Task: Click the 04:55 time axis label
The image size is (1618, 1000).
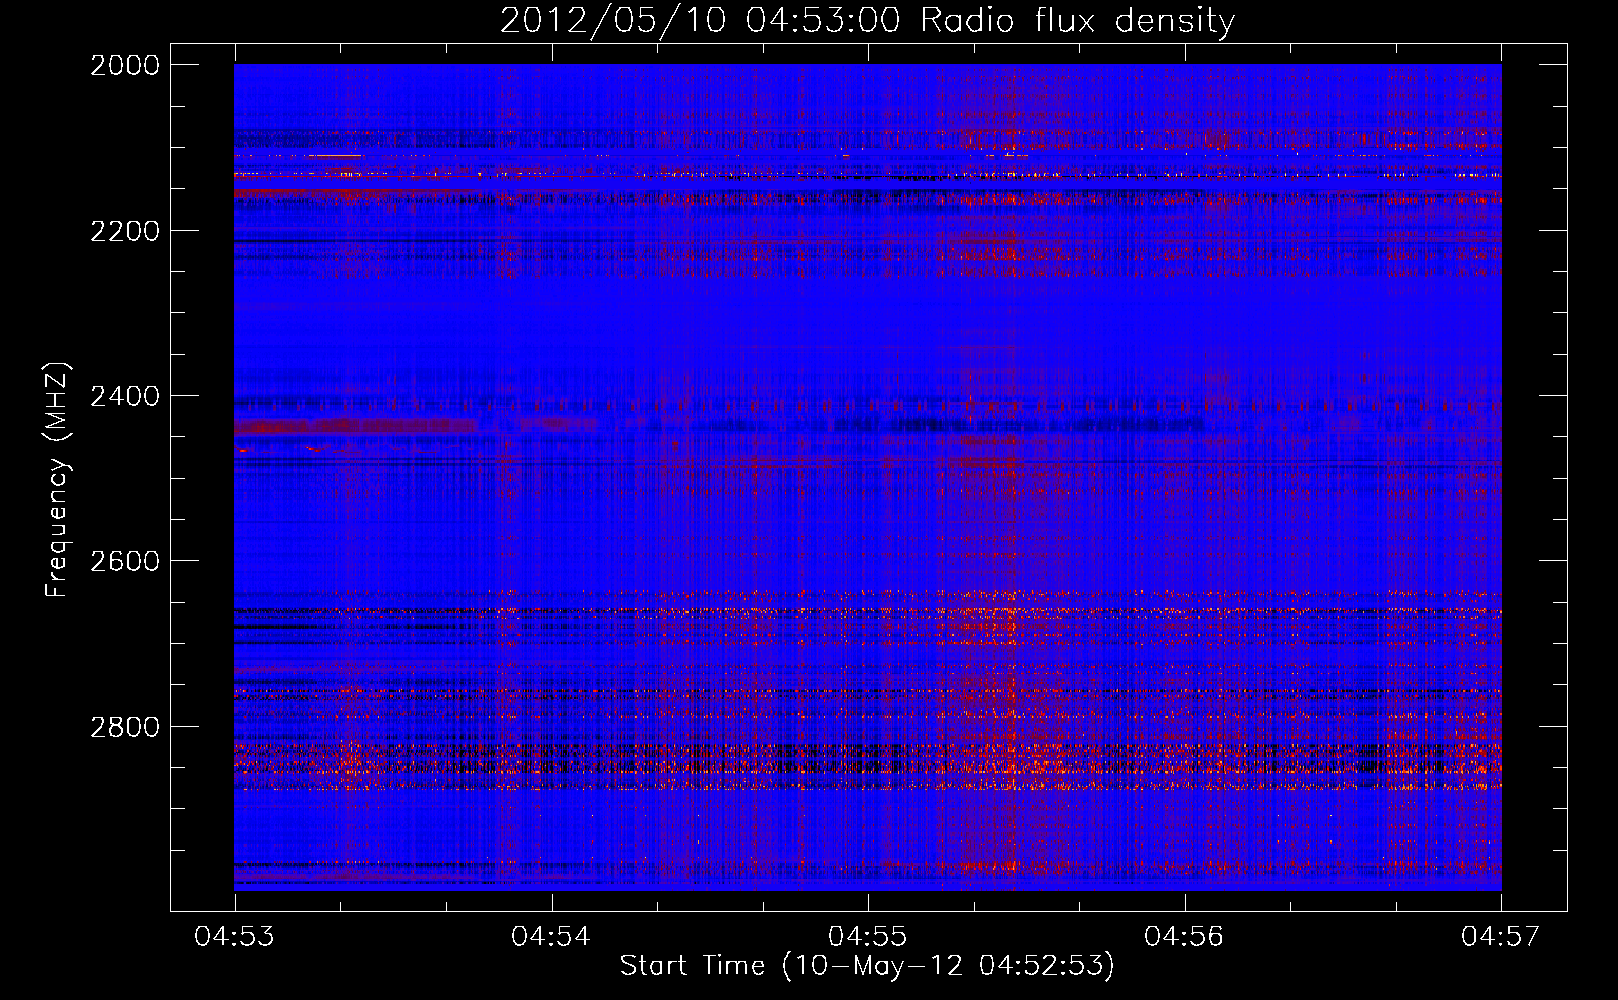Action: click(868, 936)
